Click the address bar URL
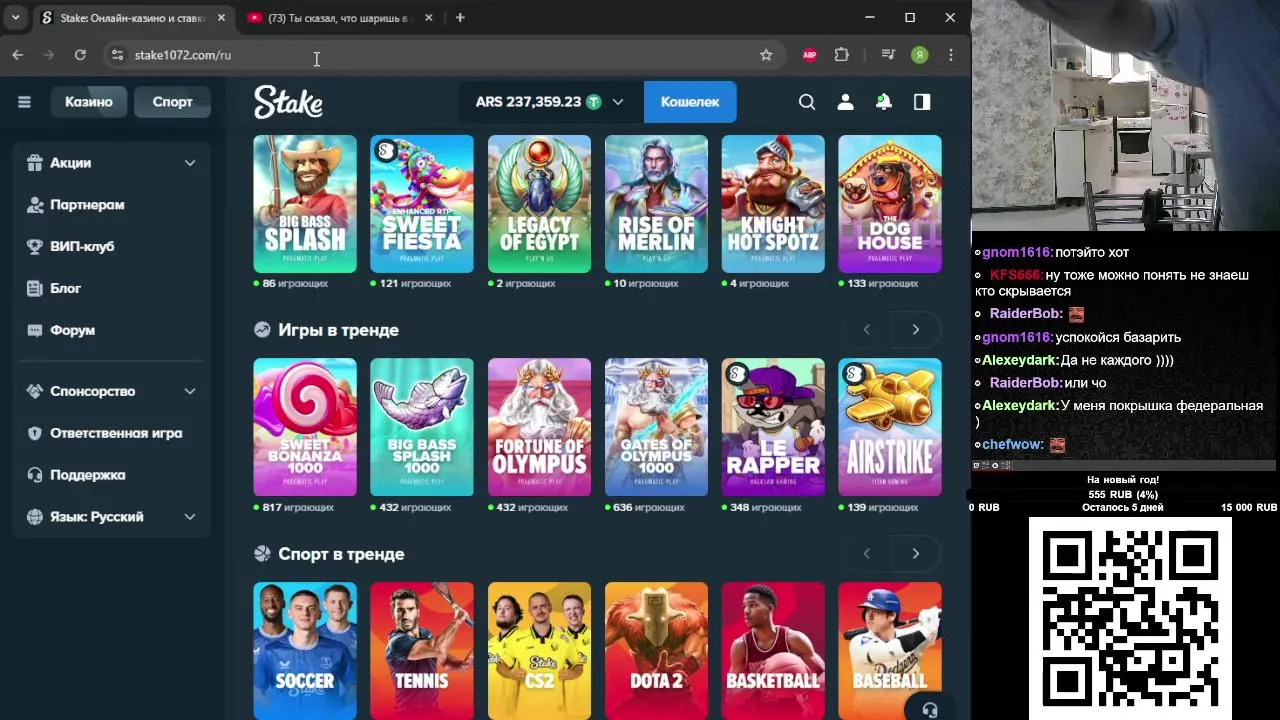Image resolution: width=1280 pixels, height=720 pixels. click(183, 55)
